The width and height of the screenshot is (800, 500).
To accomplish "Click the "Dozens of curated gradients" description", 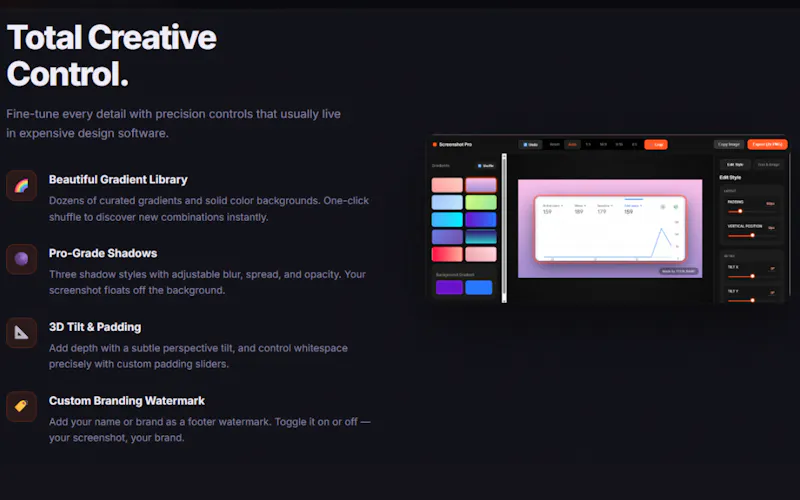I will [209, 209].
